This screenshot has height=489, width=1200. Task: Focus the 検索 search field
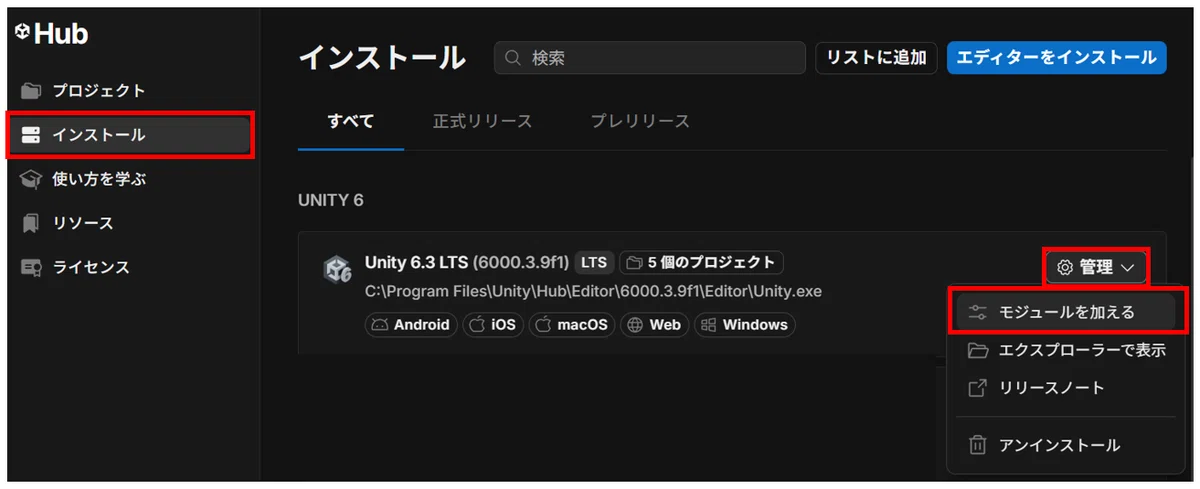point(650,58)
